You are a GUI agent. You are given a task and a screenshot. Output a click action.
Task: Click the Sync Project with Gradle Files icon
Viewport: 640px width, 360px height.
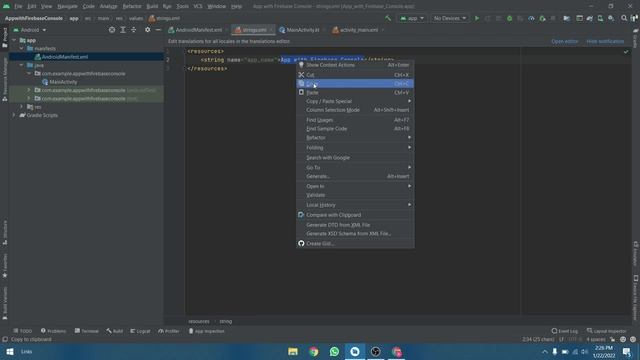(590, 18)
